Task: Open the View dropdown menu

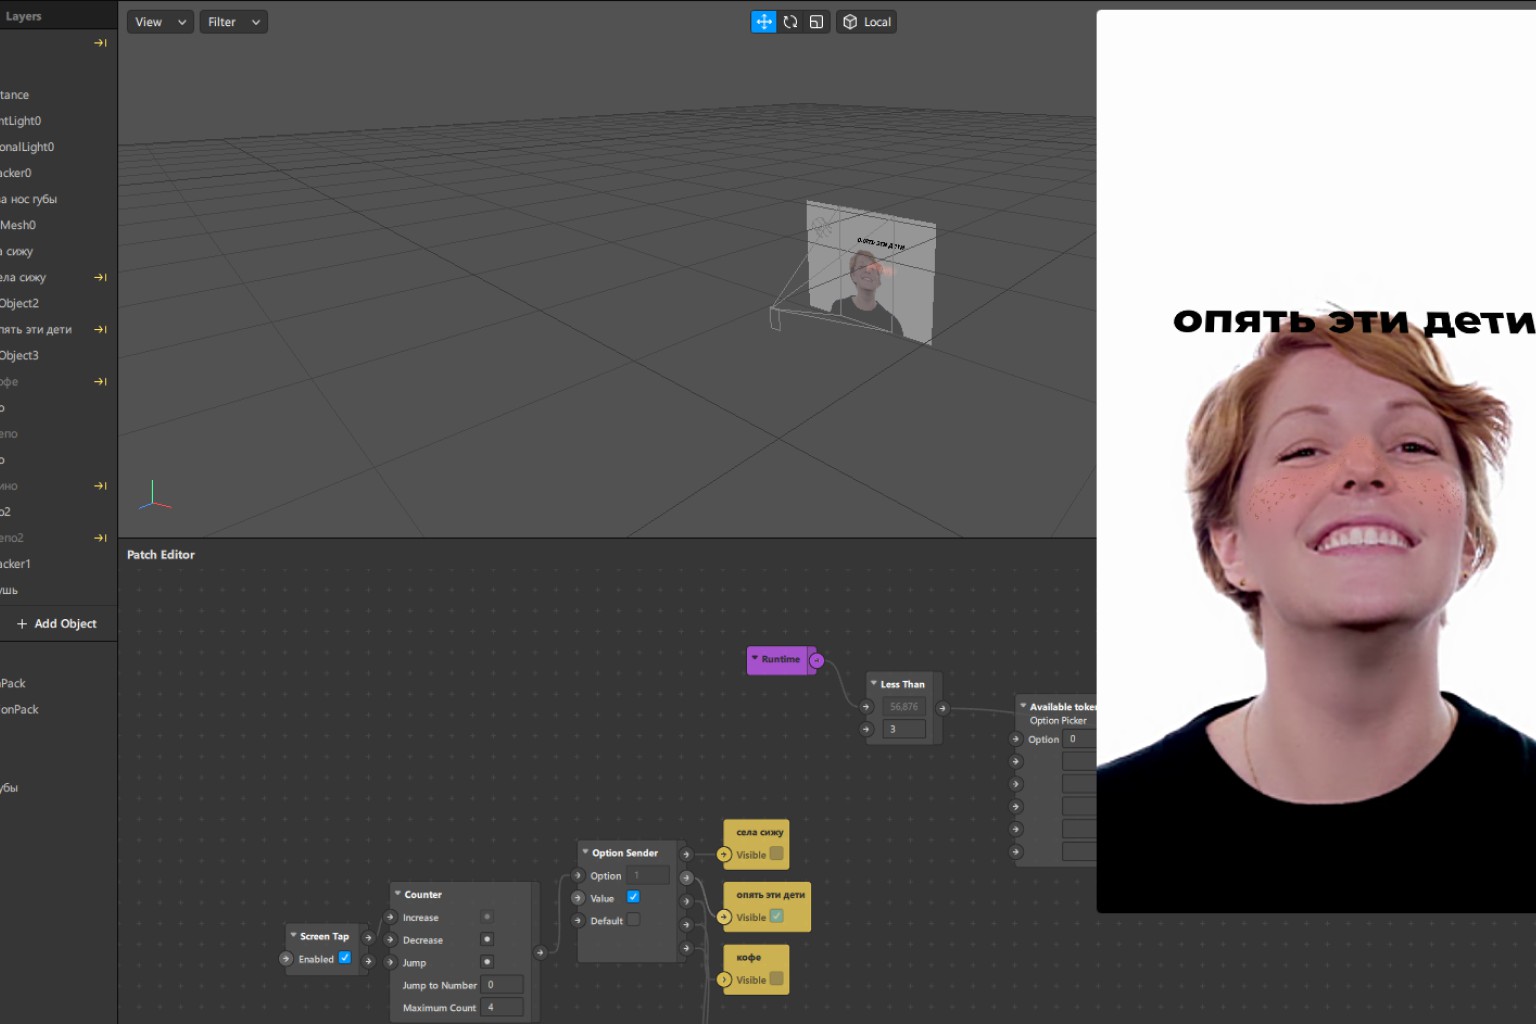Action: pos(160,22)
